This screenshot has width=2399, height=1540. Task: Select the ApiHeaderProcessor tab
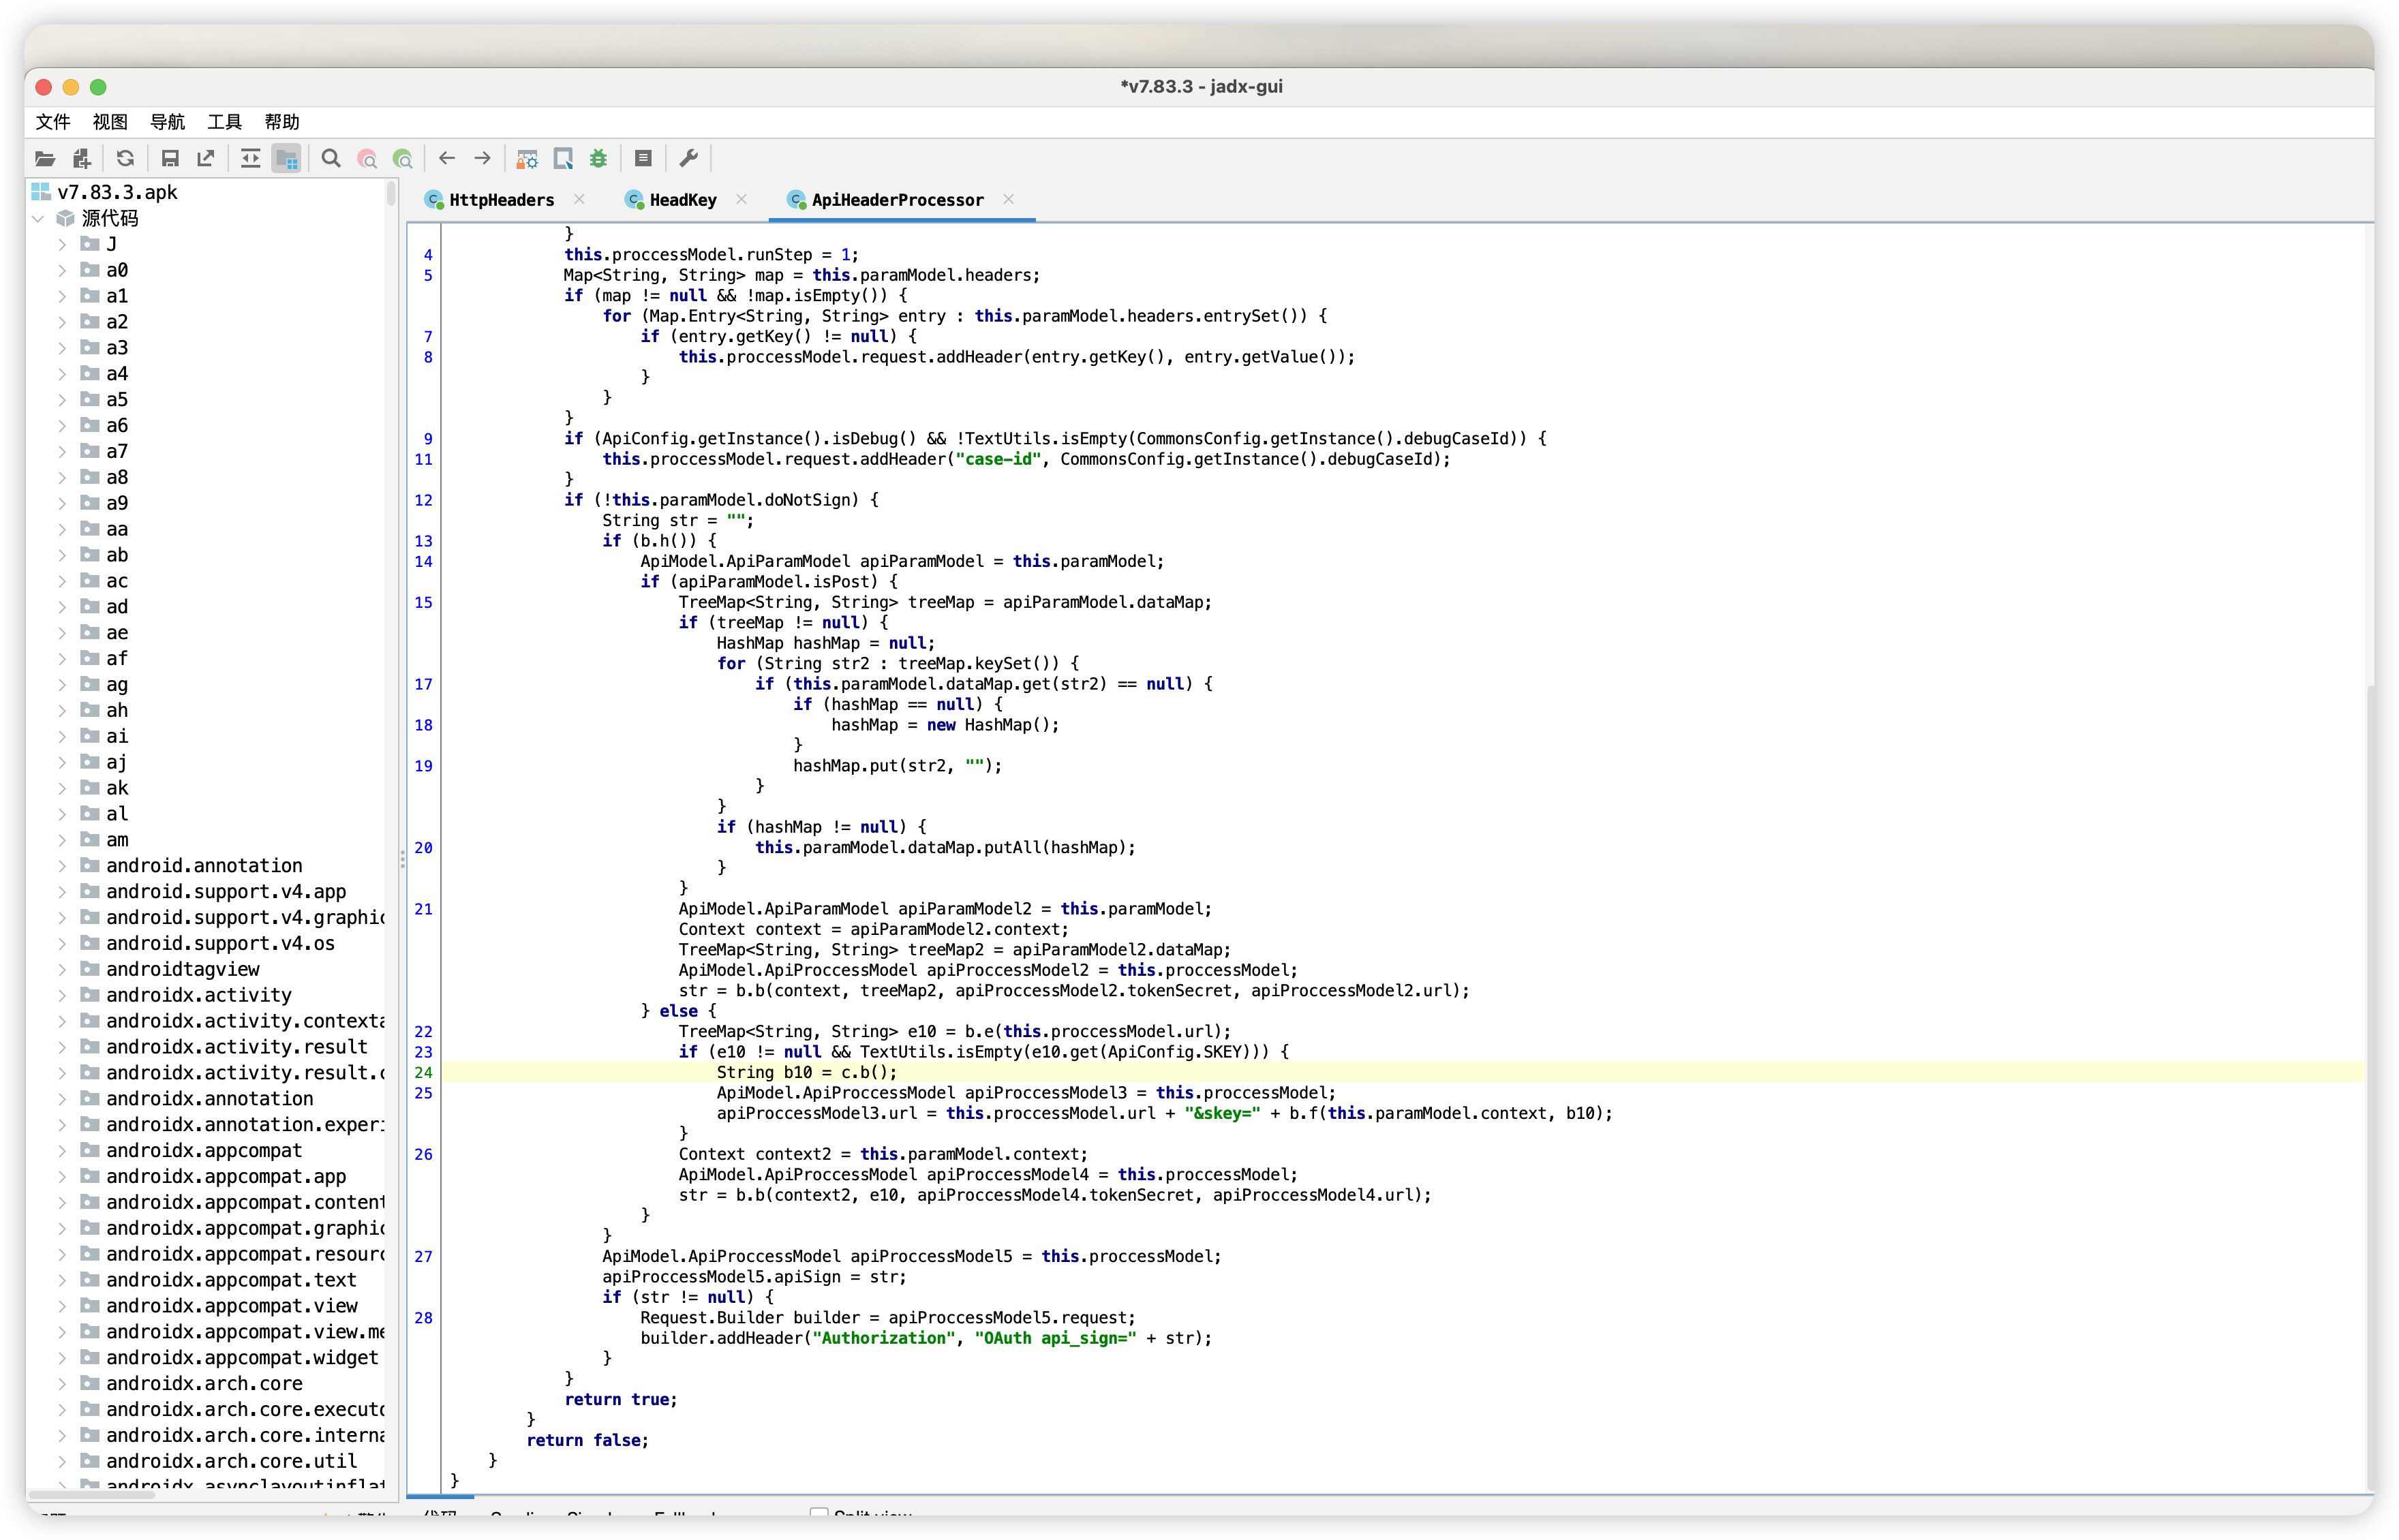pyautogui.click(x=897, y=200)
